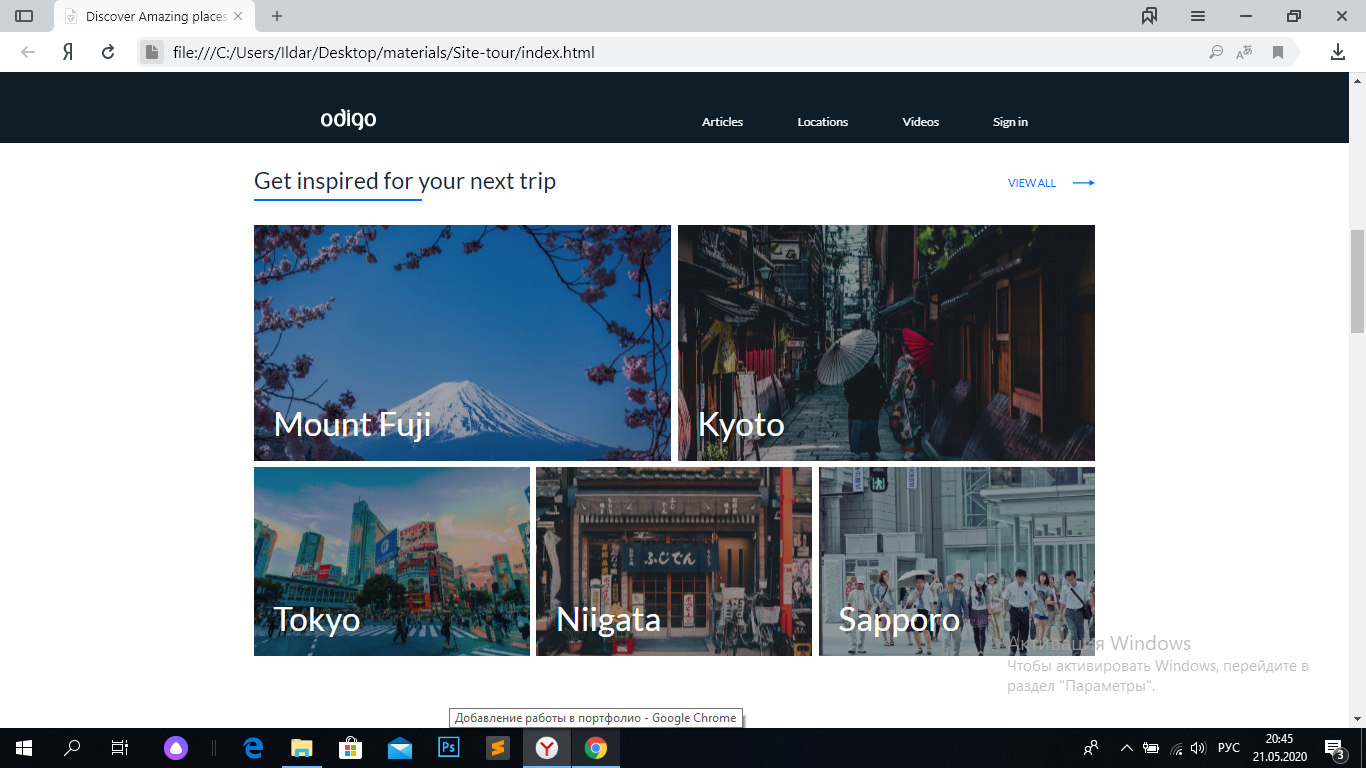Click the VIEW ALL link
Image resolution: width=1366 pixels, height=768 pixels.
(1032, 183)
